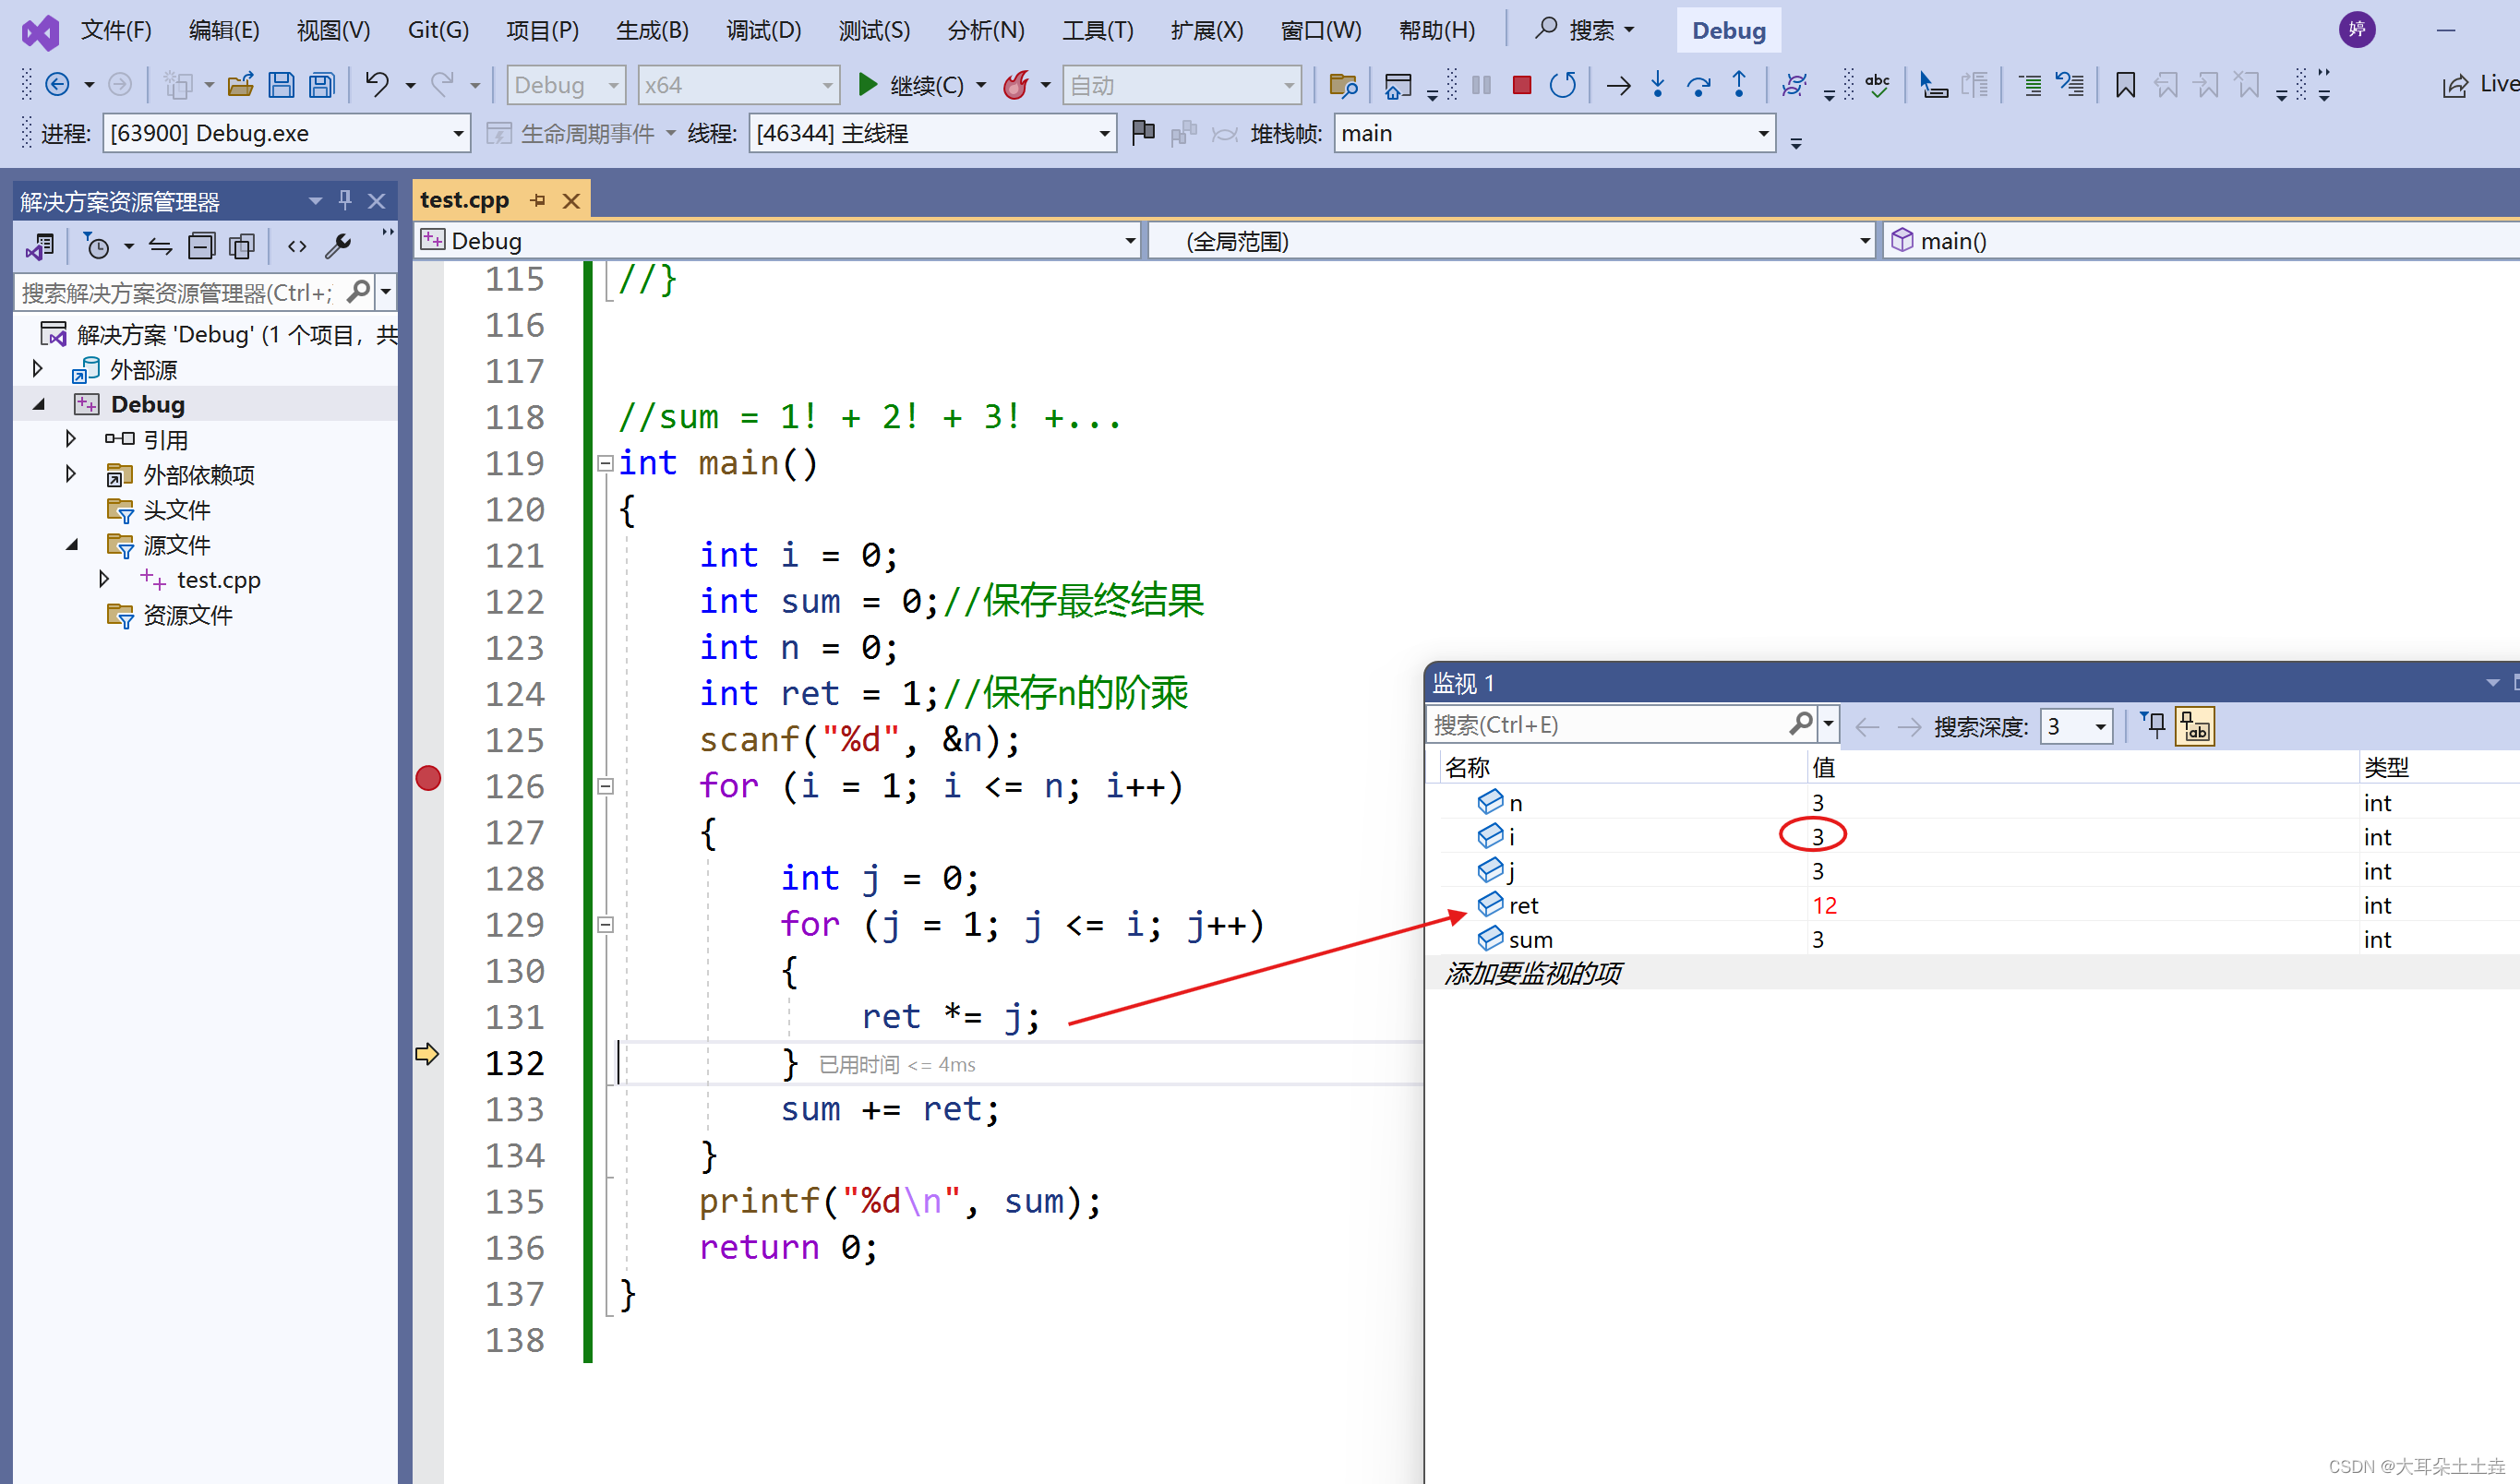Click the 添加要监视的项 row in Watch 1
The height and width of the screenshot is (1484, 2520).
pyautogui.click(x=1970, y=973)
